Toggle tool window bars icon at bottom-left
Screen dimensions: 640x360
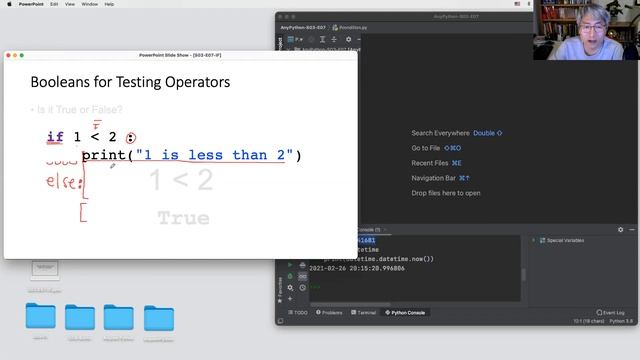coord(280,321)
